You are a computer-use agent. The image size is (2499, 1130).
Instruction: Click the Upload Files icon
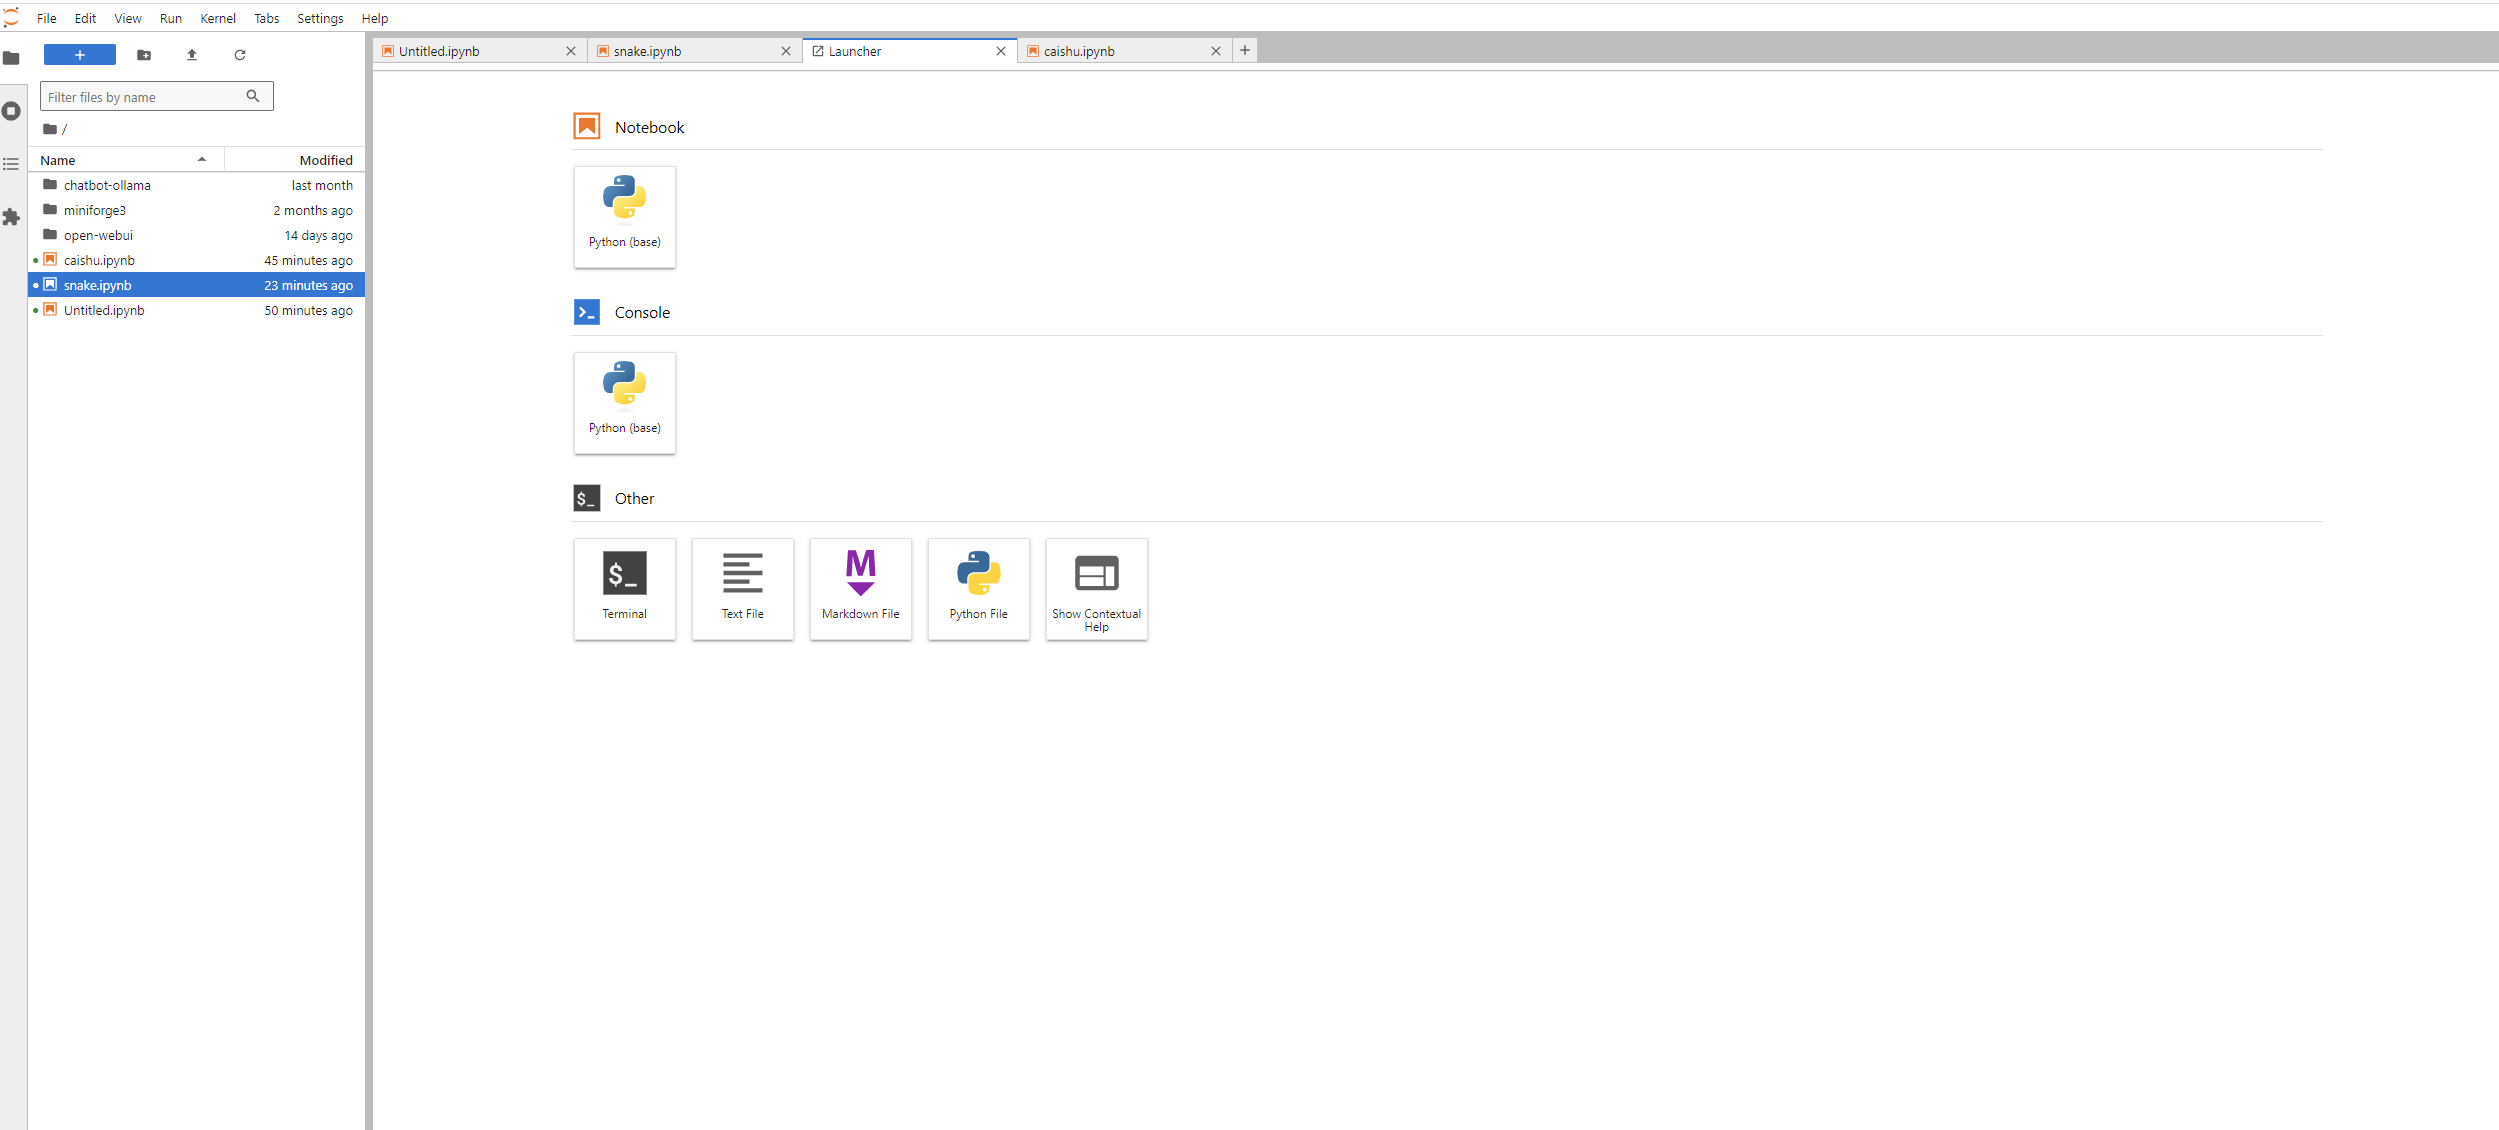tap(192, 55)
